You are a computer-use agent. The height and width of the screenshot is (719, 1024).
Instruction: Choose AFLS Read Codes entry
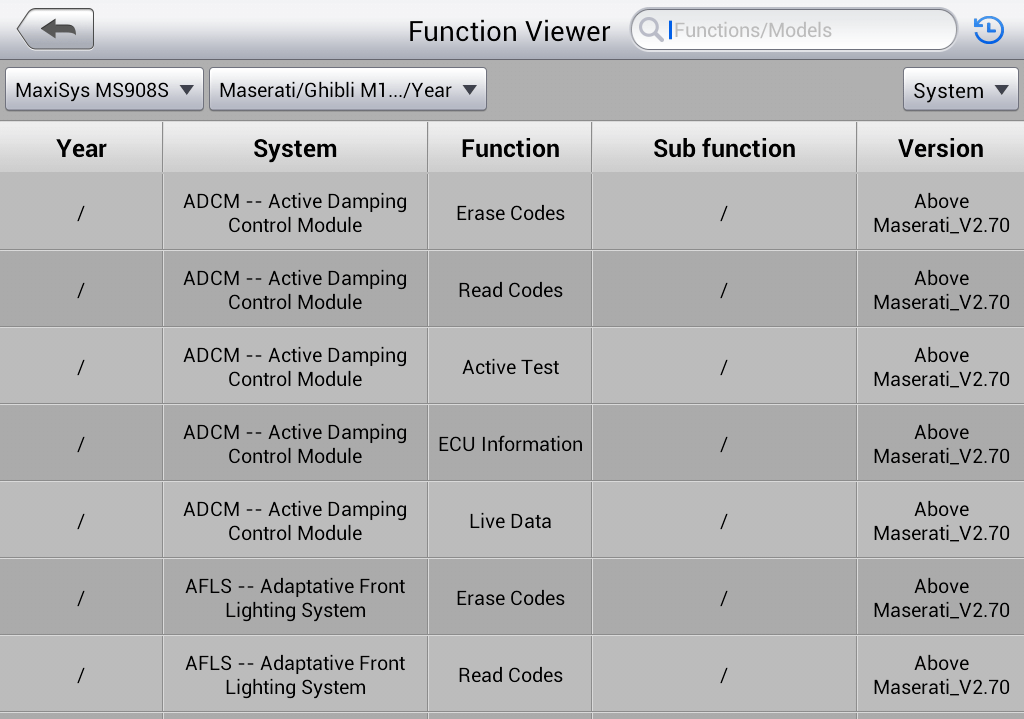pos(512,674)
